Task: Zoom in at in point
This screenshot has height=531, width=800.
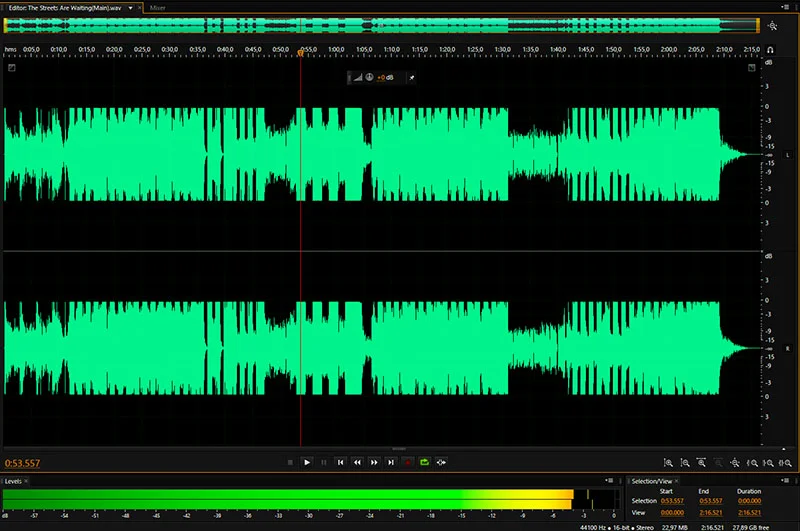Action: 752,463
